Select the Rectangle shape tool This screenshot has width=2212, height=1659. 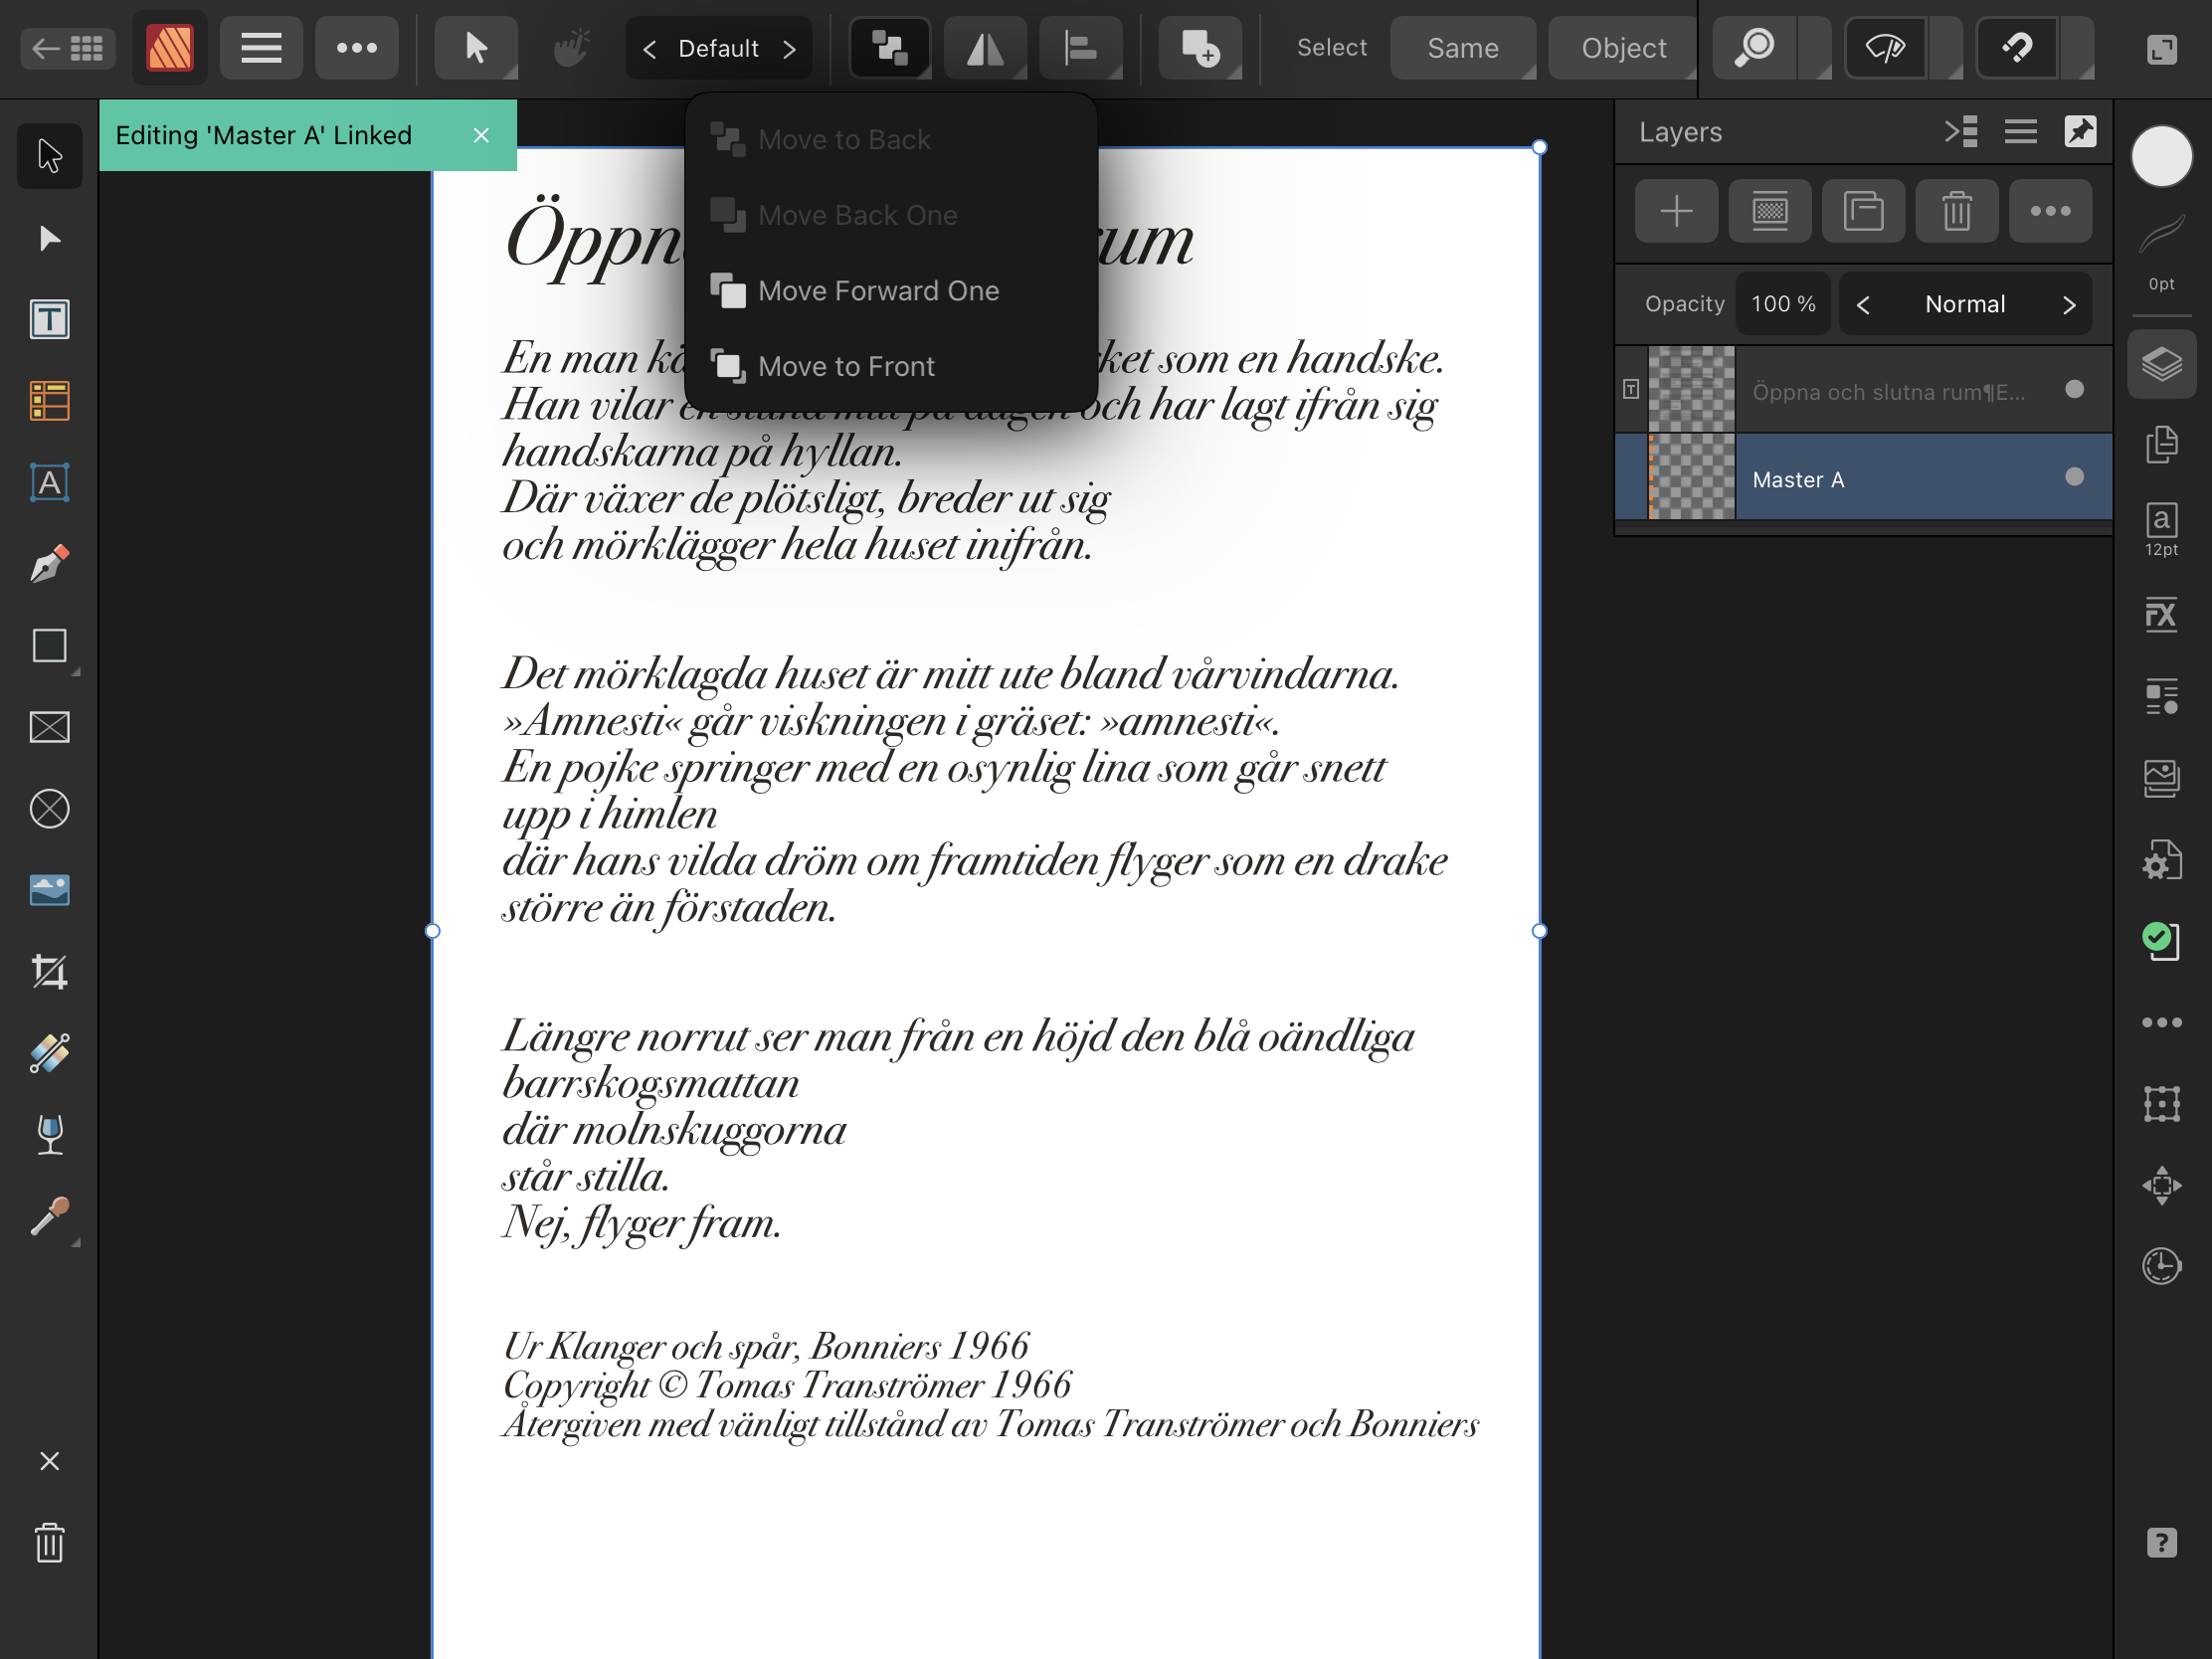coord(49,646)
